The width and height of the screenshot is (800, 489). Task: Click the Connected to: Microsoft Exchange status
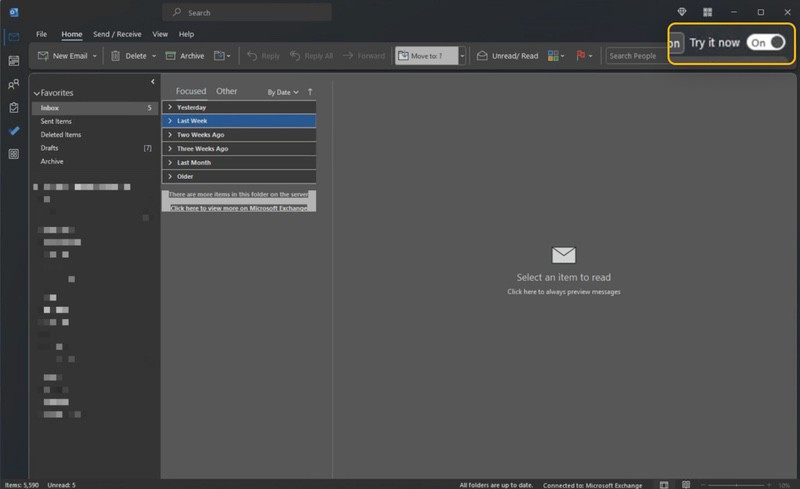592,485
